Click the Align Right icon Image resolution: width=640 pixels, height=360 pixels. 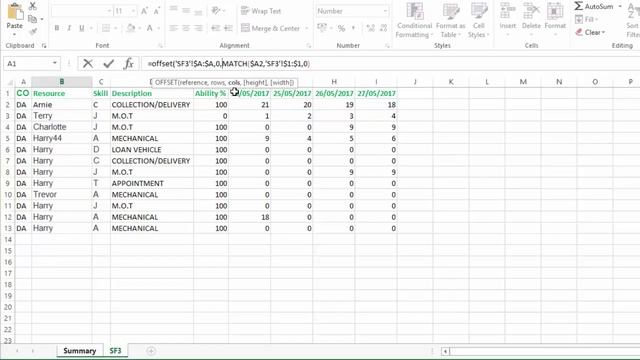click(x=198, y=28)
